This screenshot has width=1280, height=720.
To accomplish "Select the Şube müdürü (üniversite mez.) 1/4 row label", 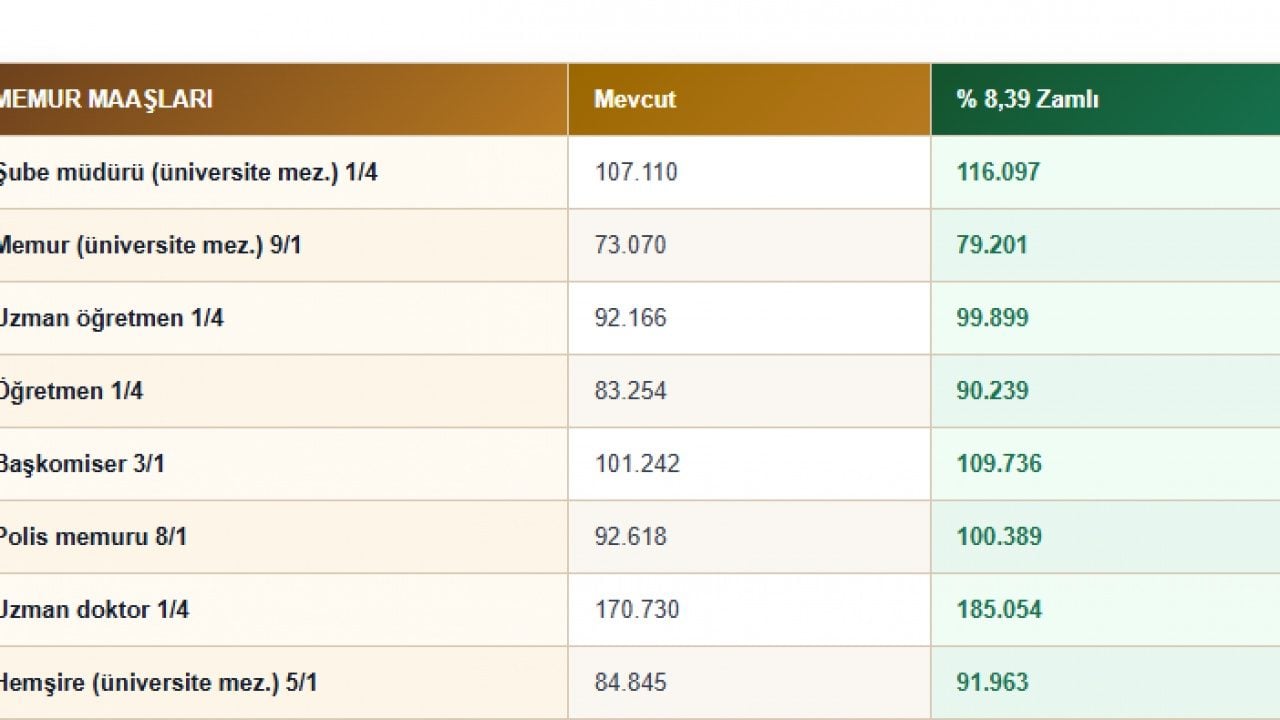I will click(188, 172).
